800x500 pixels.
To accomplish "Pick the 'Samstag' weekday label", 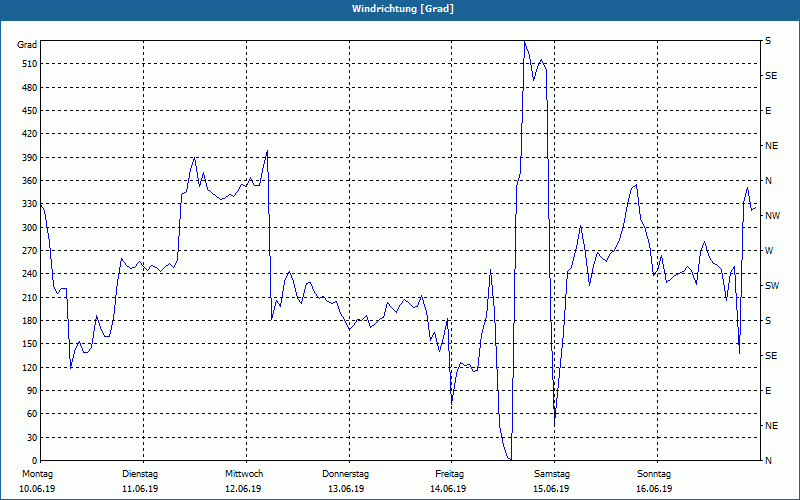I will click(552, 474).
